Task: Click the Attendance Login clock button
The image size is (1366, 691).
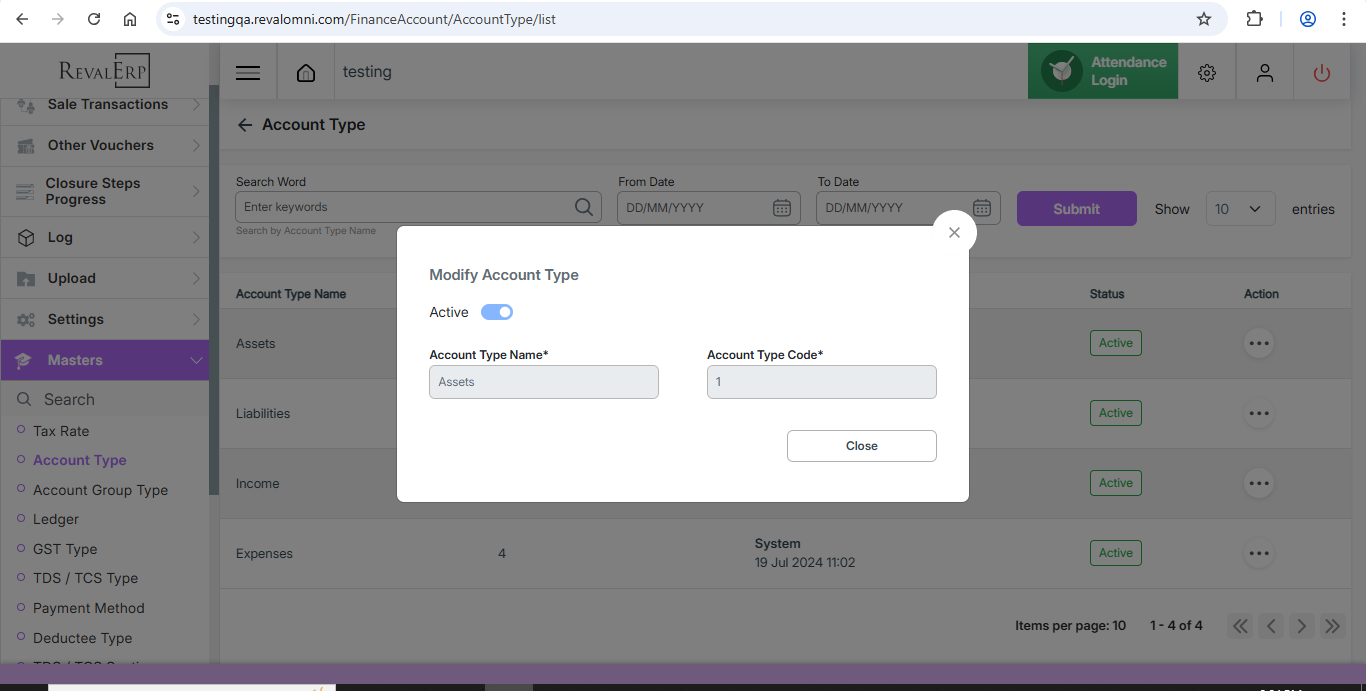Action: coord(1102,72)
